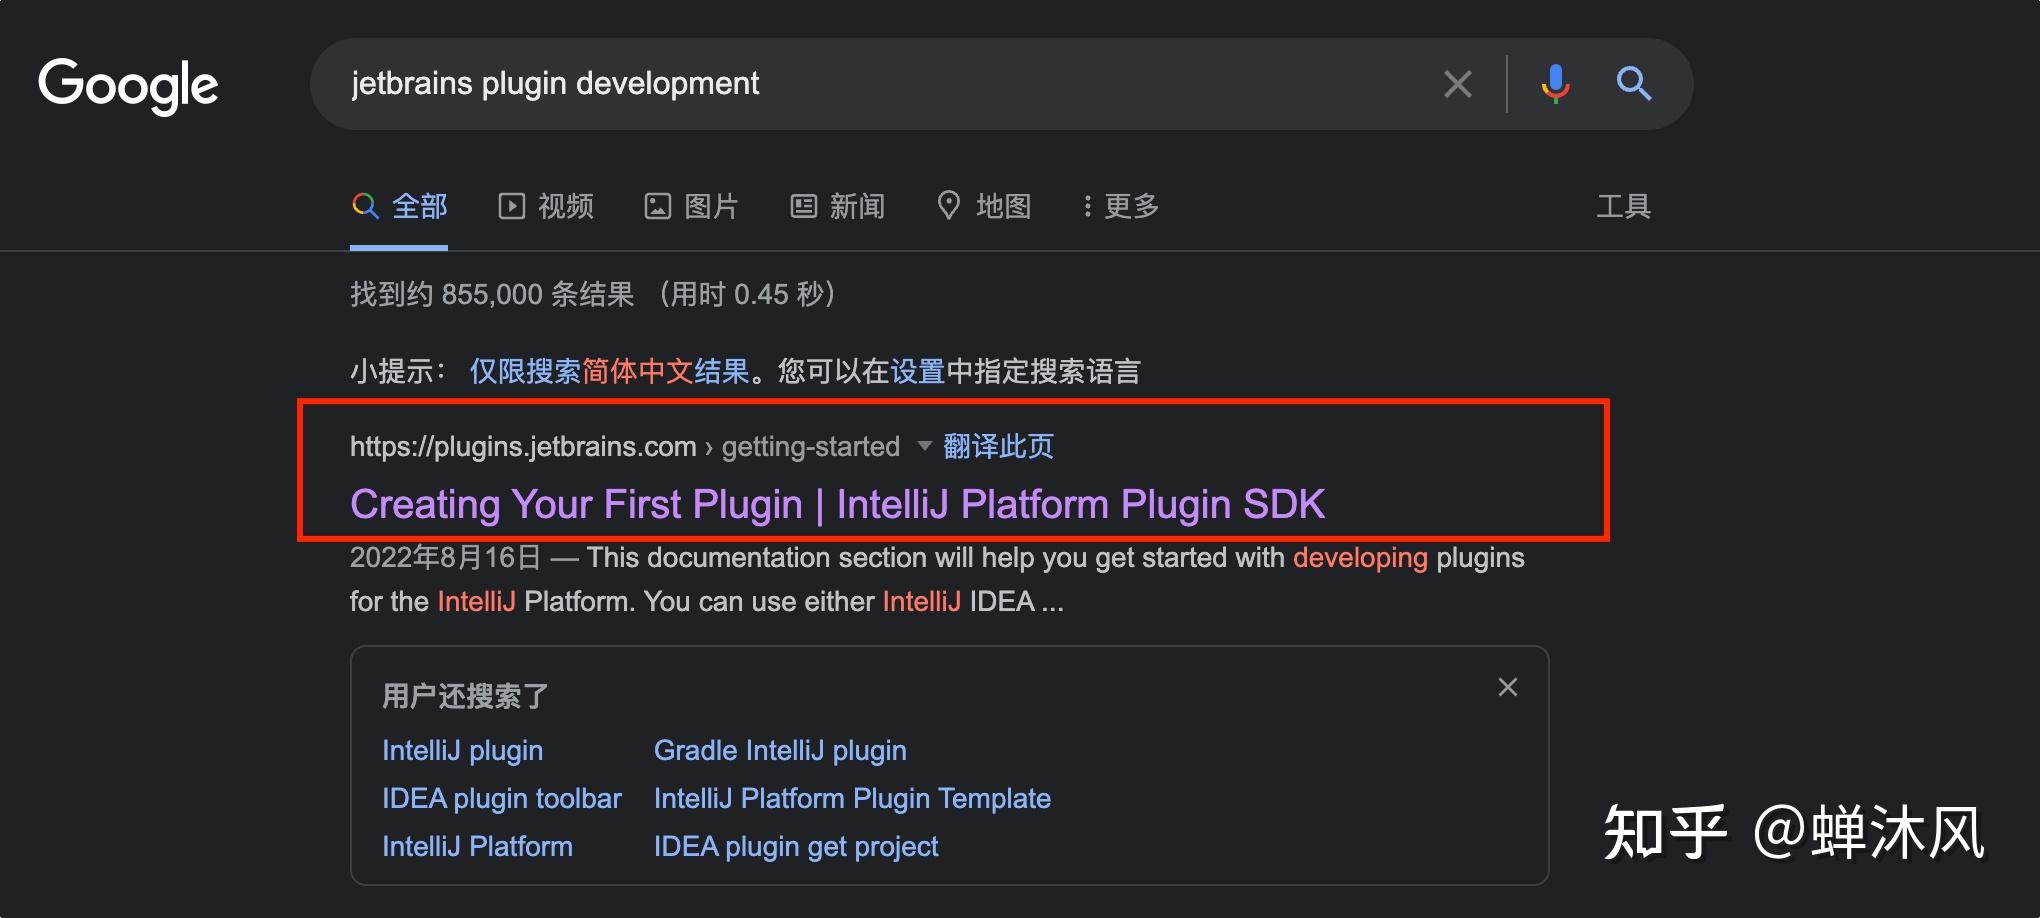Start voice search with microphone icon
This screenshot has width=2040, height=918.
coord(1554,84)
